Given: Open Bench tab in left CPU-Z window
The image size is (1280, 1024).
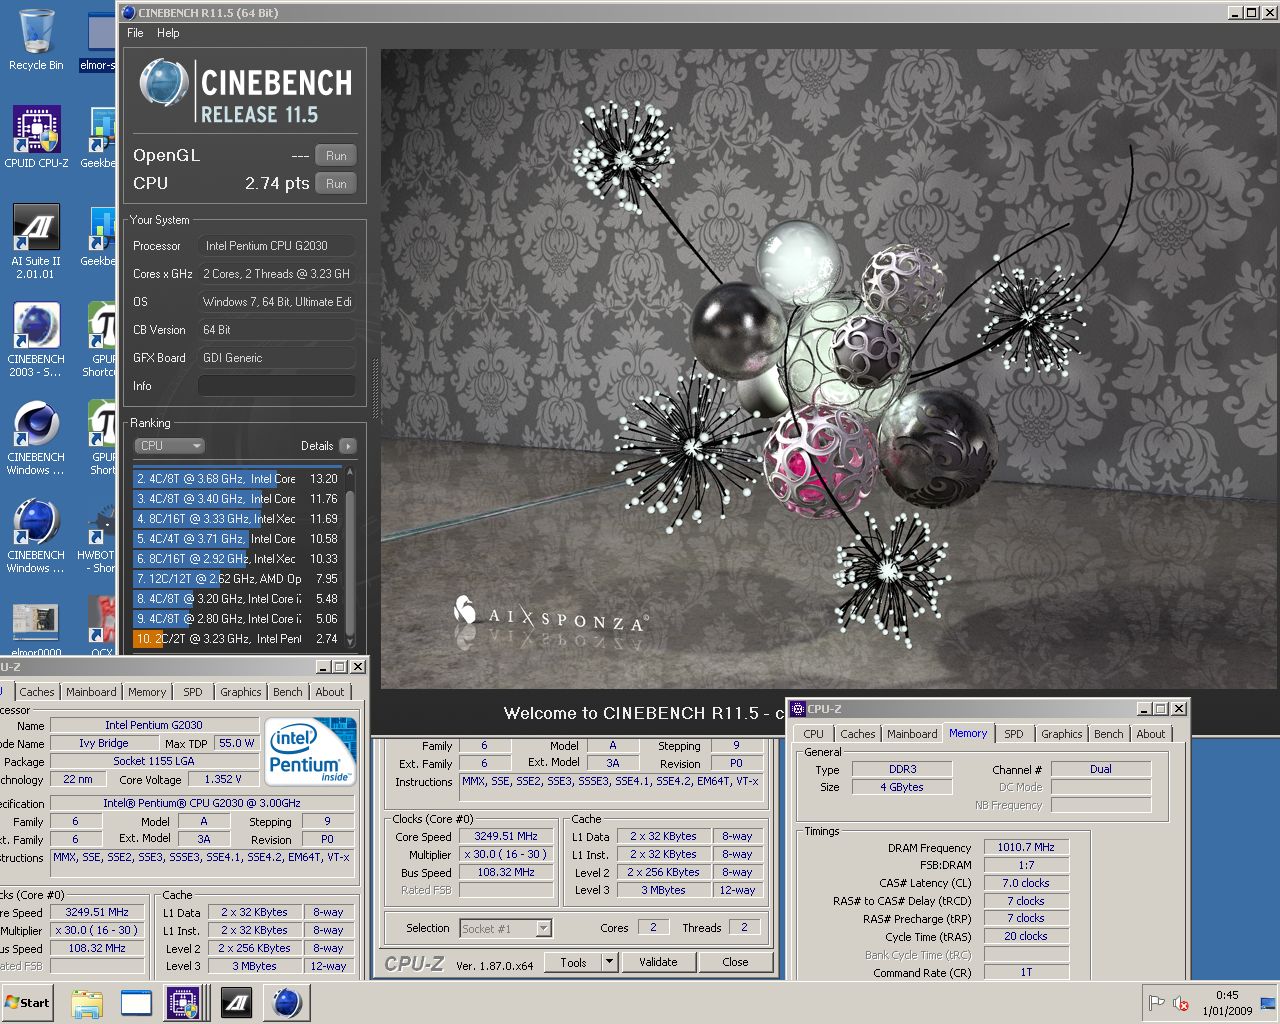Looking at the screenshot, I should 287,692.
